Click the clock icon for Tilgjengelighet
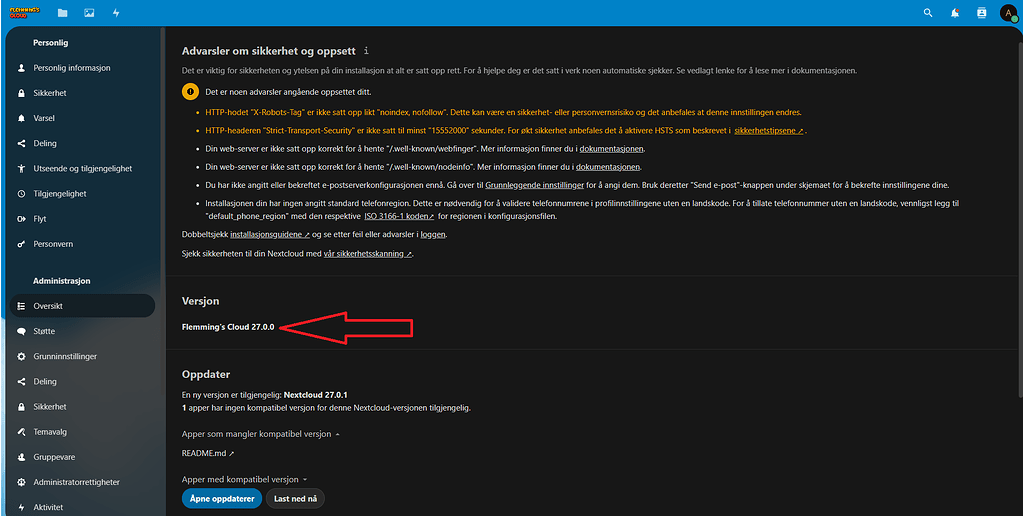Viewport: 1023px width, 516px height. pyautogui.click(x=21, y=194)
